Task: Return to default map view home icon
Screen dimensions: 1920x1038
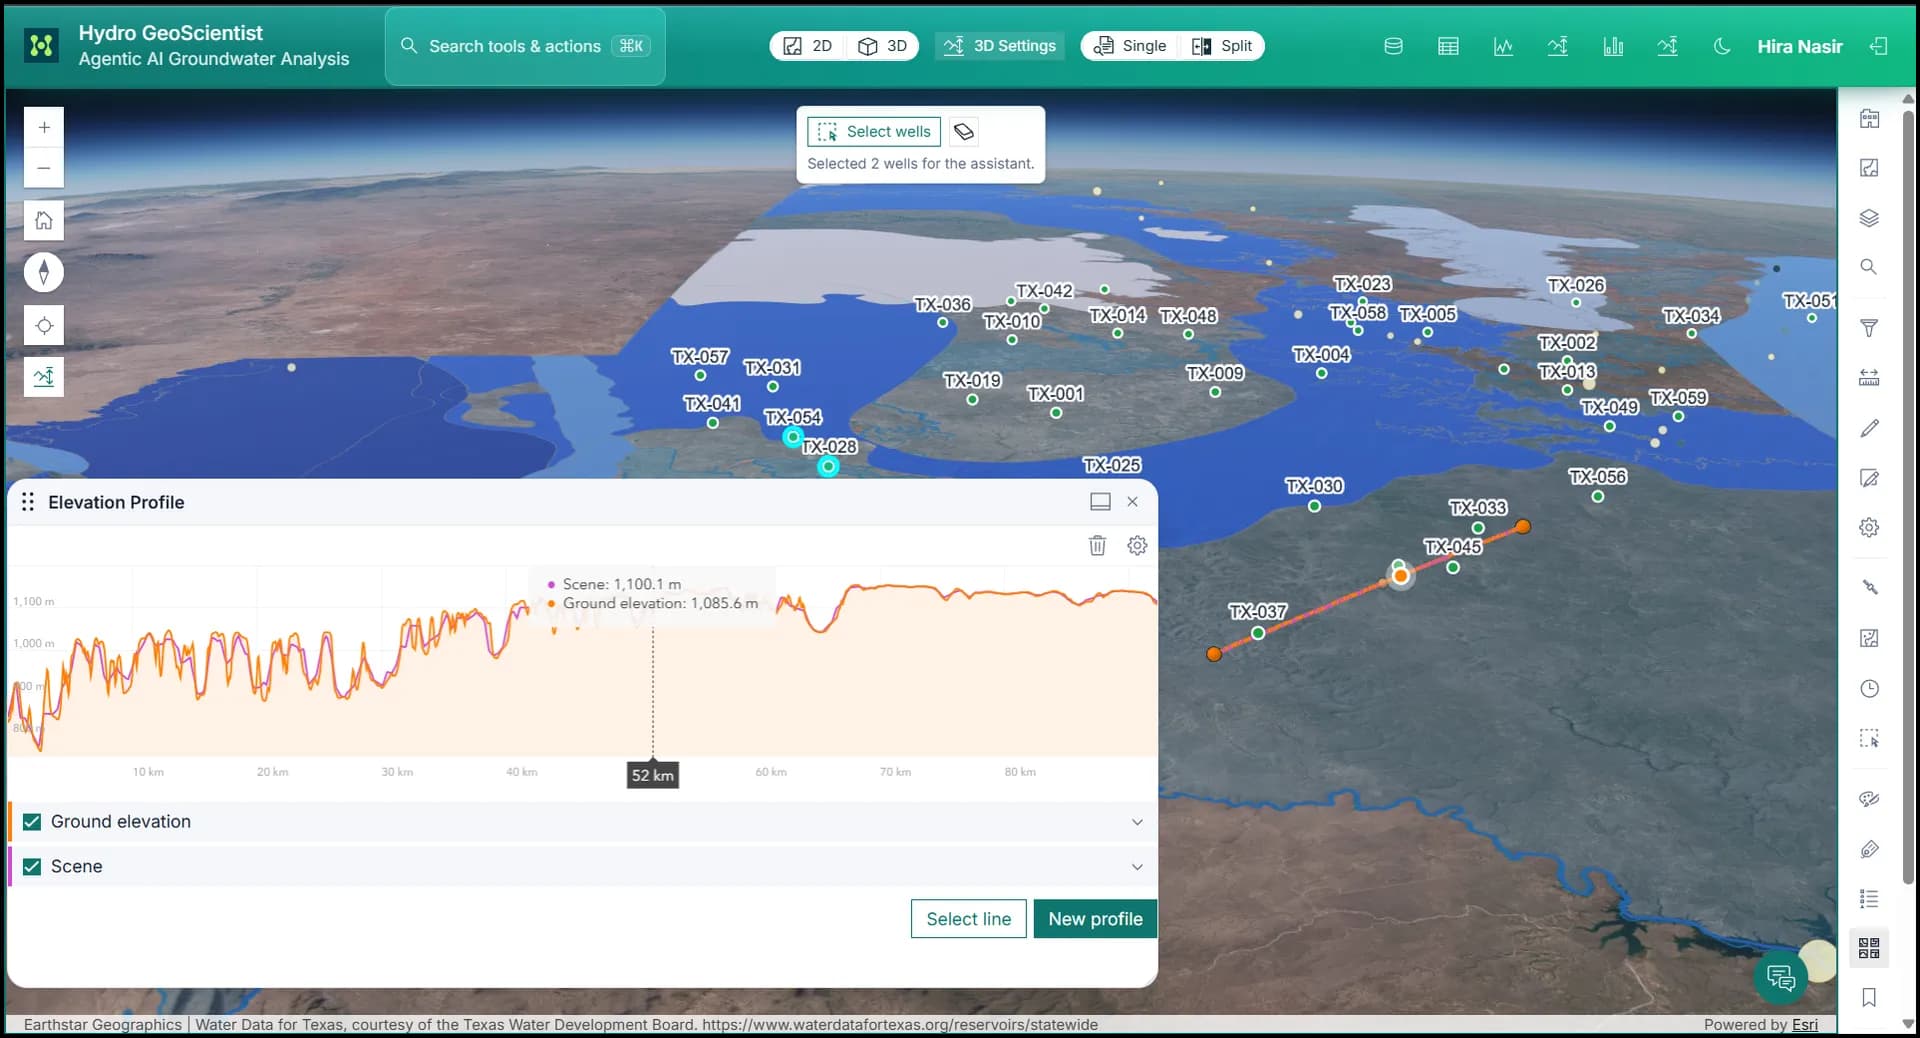Action: [44, 220]
